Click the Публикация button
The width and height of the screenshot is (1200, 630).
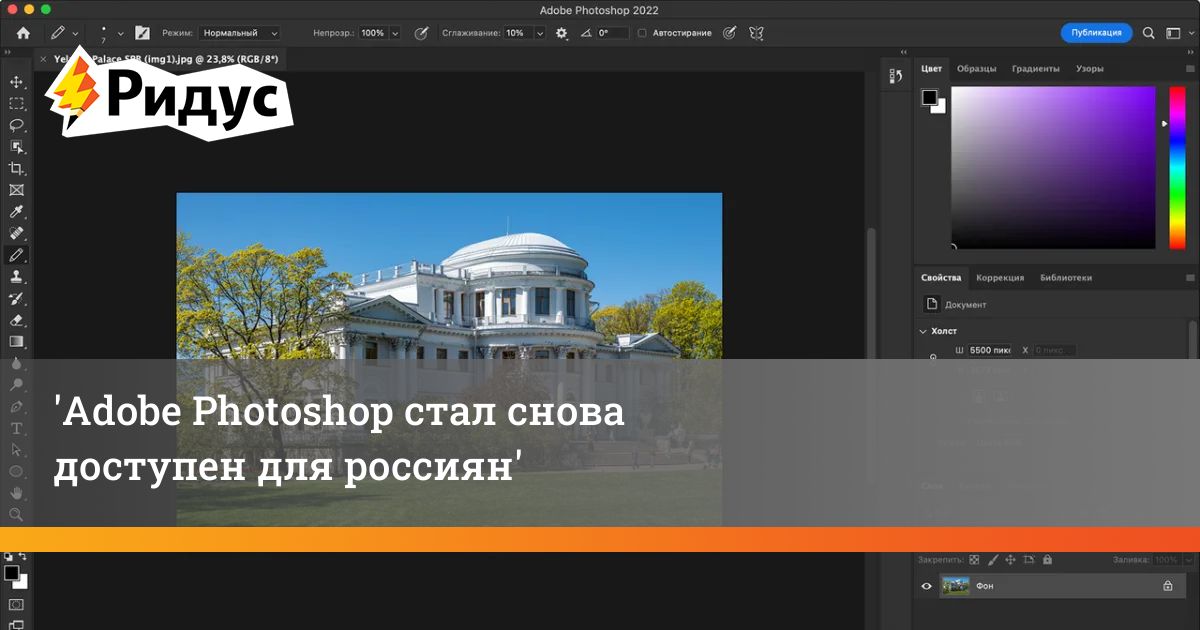(1096, 33)
